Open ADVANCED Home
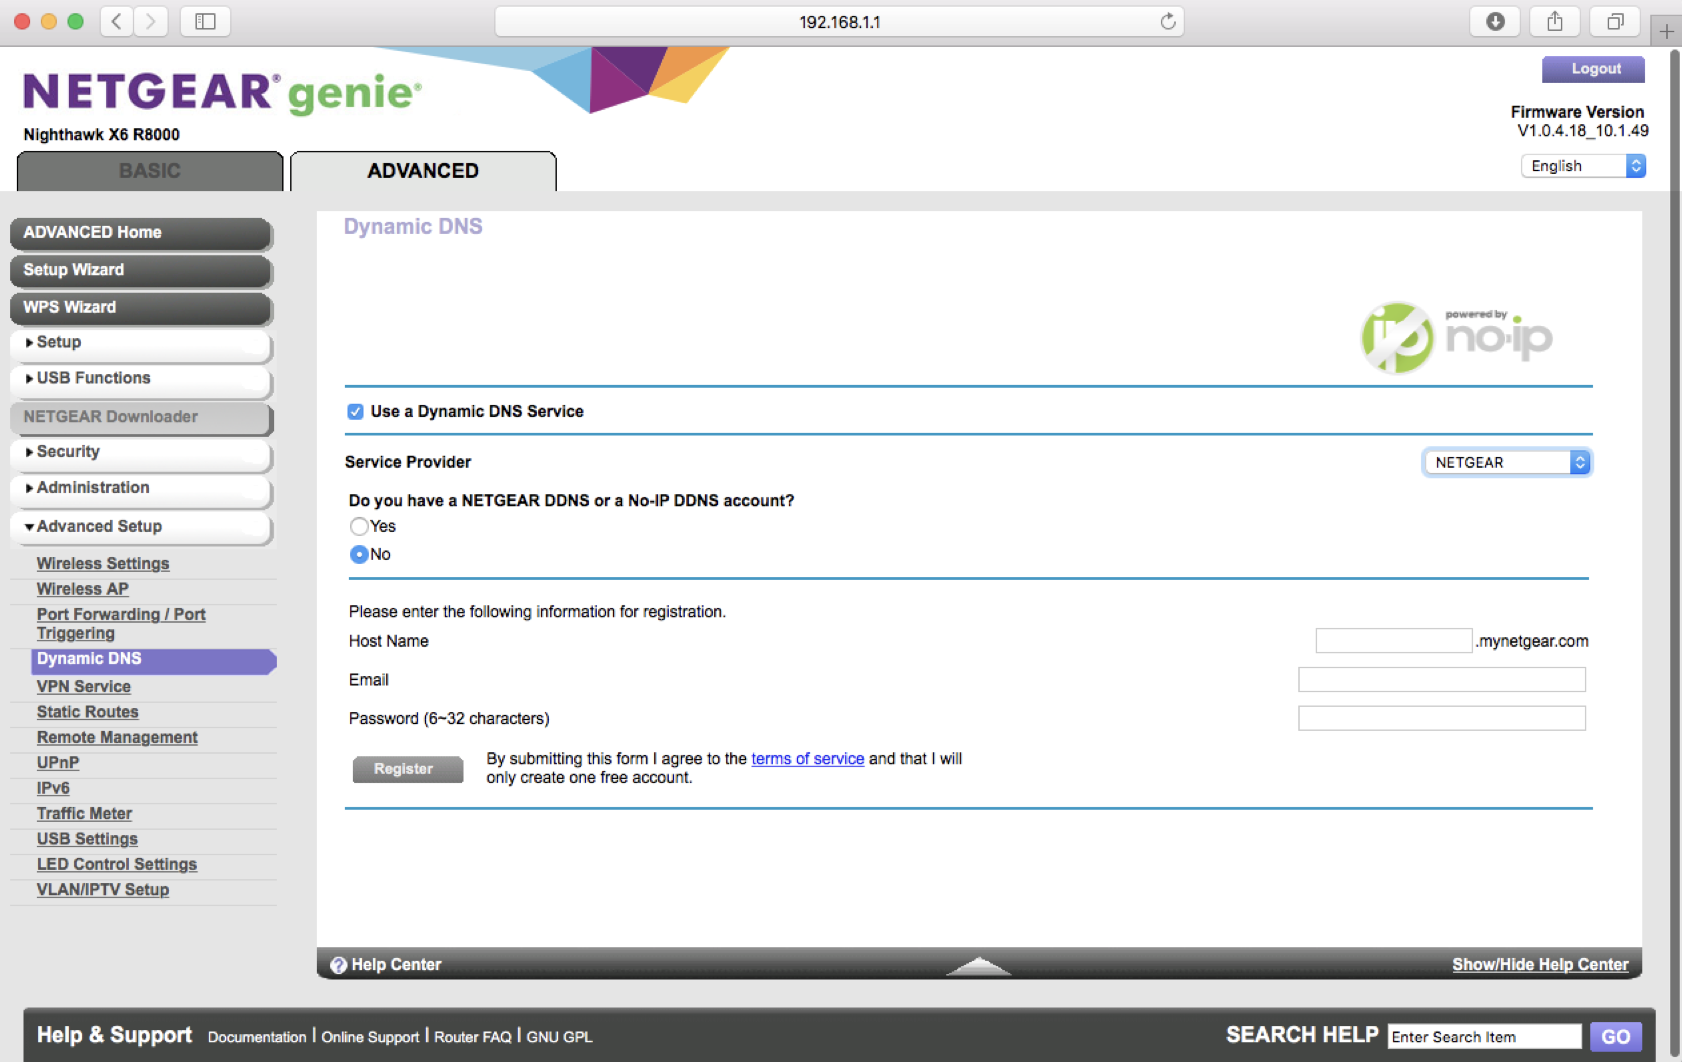Screen dimensions: 1682x1062 141,233
